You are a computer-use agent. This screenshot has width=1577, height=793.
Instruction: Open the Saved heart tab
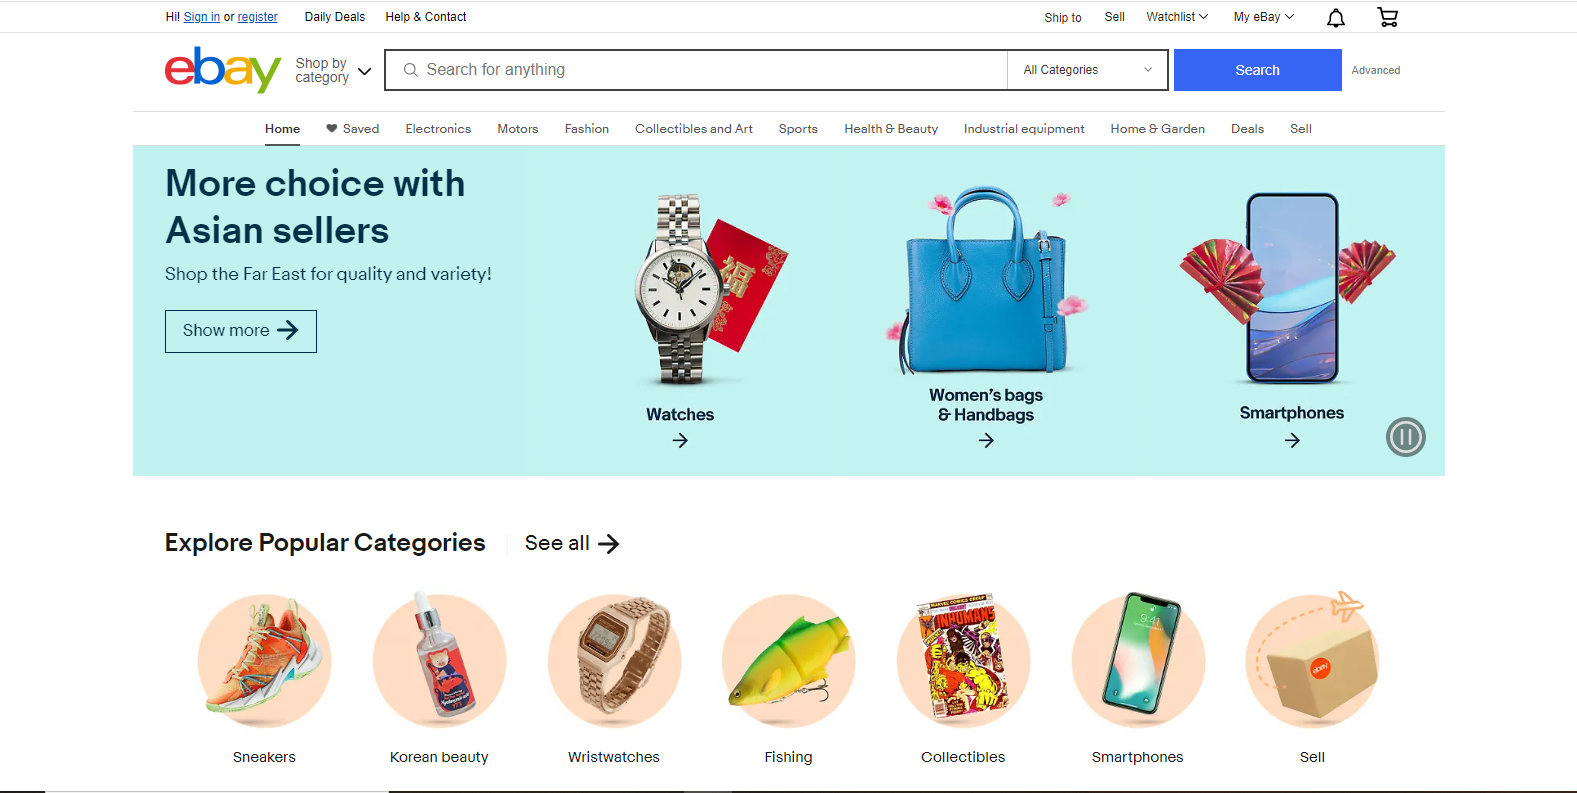click(353, 129)
